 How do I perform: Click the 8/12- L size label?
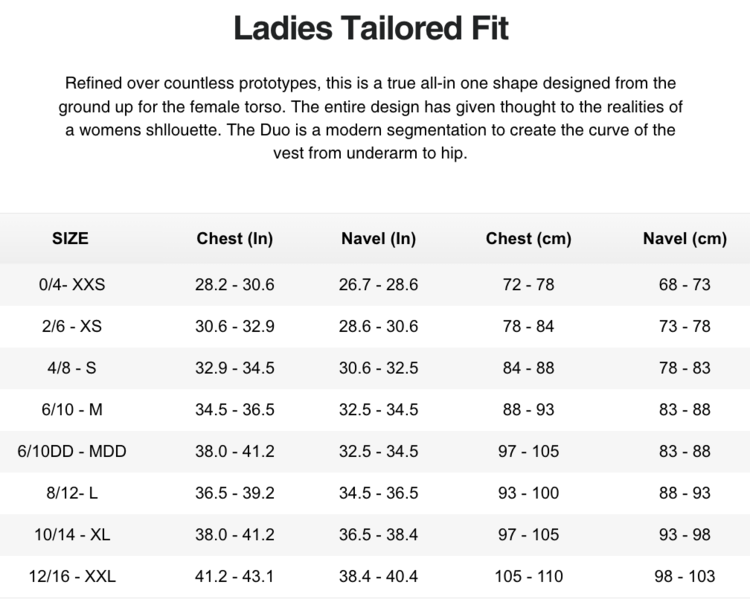[x=72, y=494]
